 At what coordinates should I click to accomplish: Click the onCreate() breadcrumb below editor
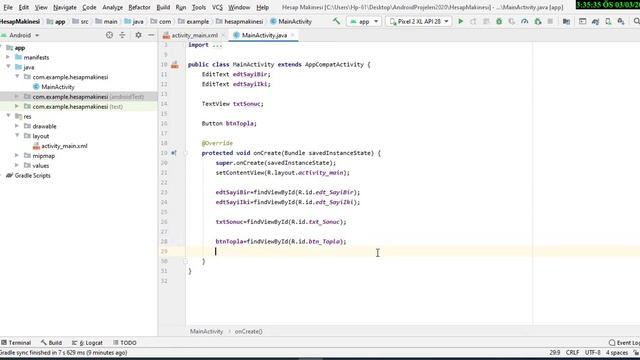pos(249,331)
